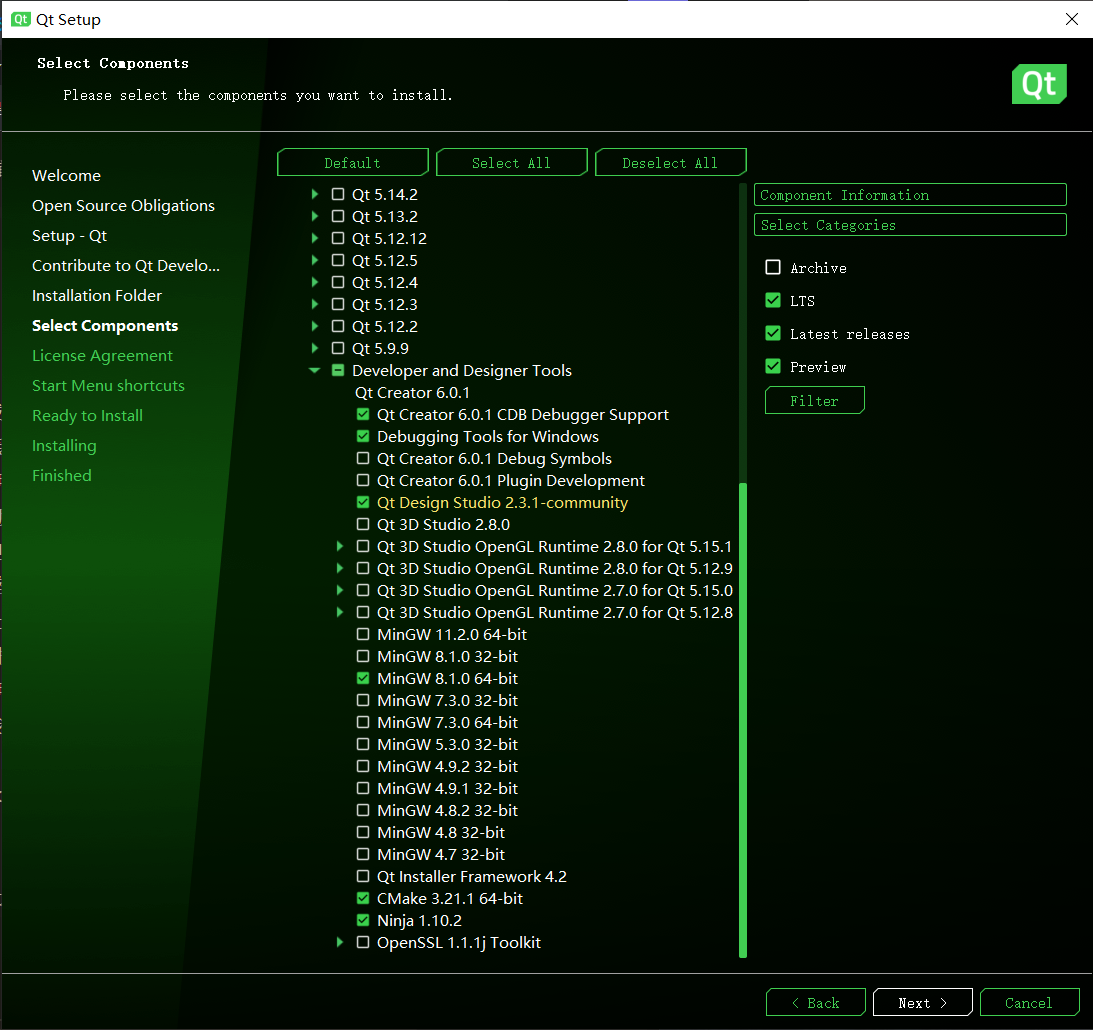Viewport: 1093px width, 1030px height.
Task: Check the Qt 3D Studio 2.8.0 checkbox
Action: click(x=362, y=524)
